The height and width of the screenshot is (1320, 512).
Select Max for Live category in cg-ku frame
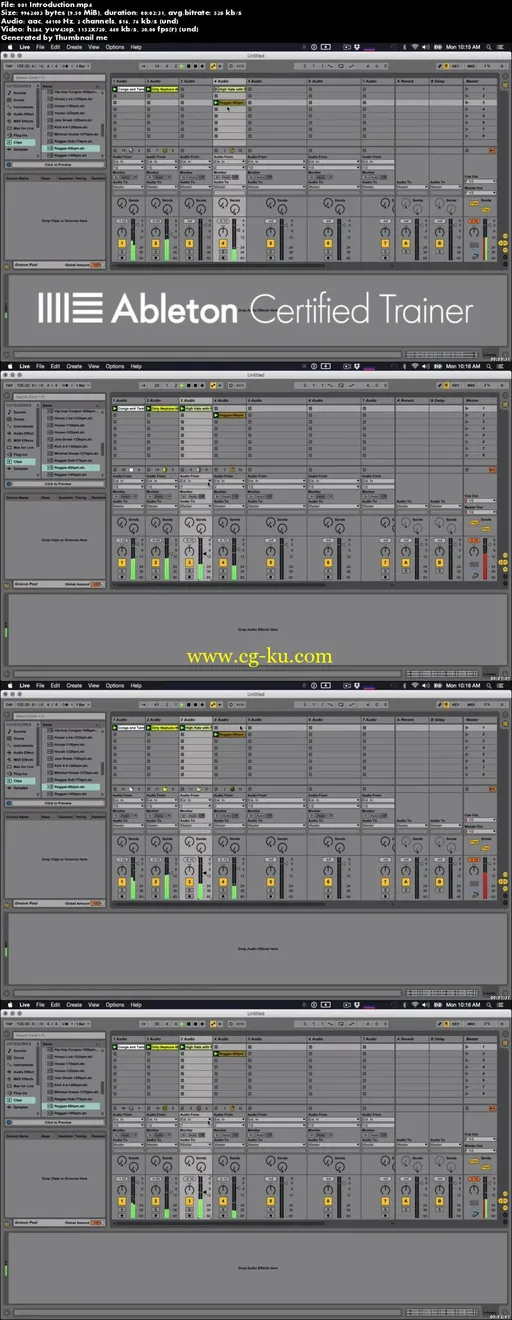click(x=21, y=448)
